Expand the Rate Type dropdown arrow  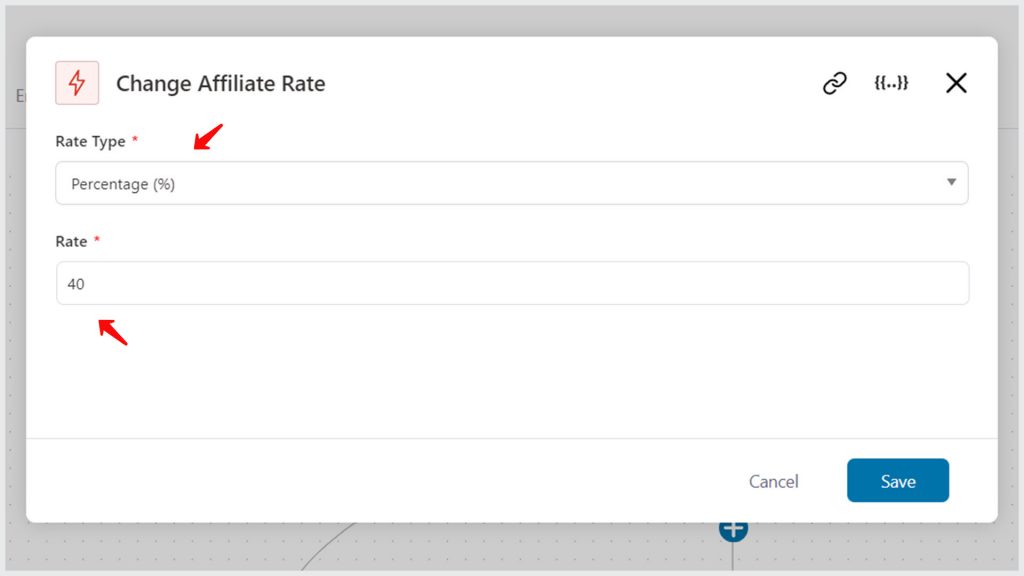[952, 182]
